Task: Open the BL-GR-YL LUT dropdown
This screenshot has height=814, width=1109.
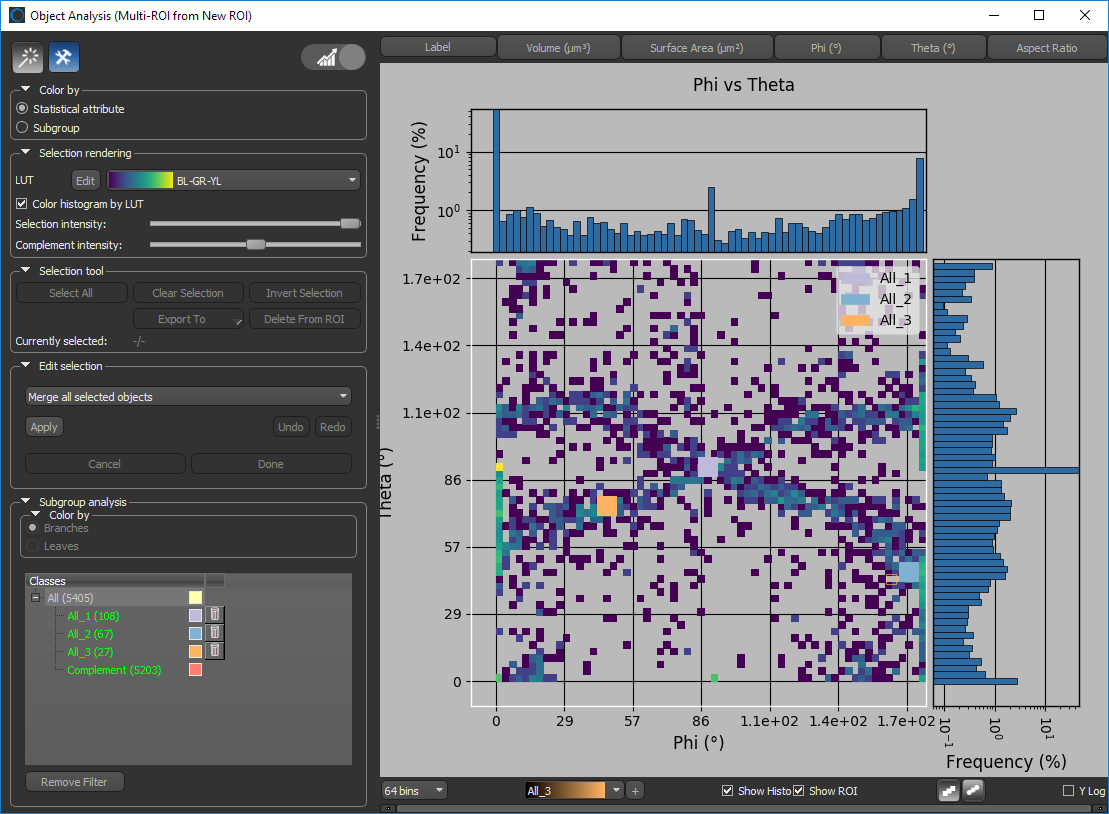Action: point(233,181)
